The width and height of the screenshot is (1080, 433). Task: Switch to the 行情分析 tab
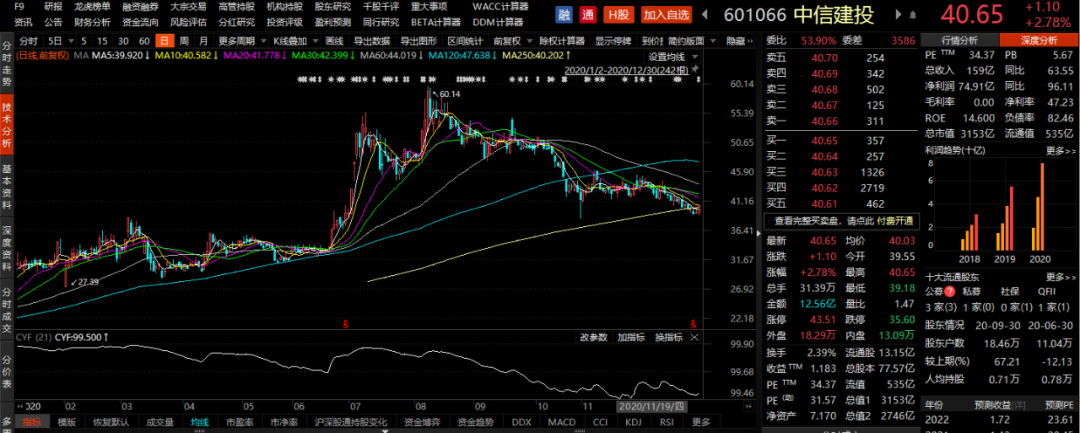click(x=959, y=41)
